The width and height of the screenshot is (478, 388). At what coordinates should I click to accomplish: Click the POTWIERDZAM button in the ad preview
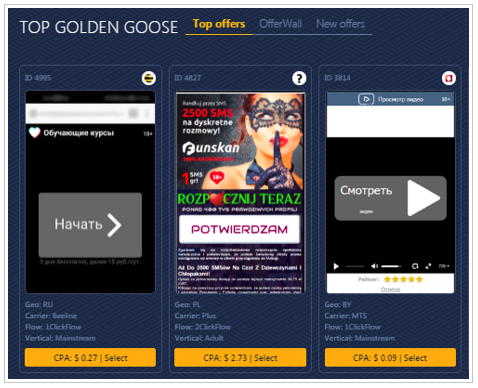point(239,229)
